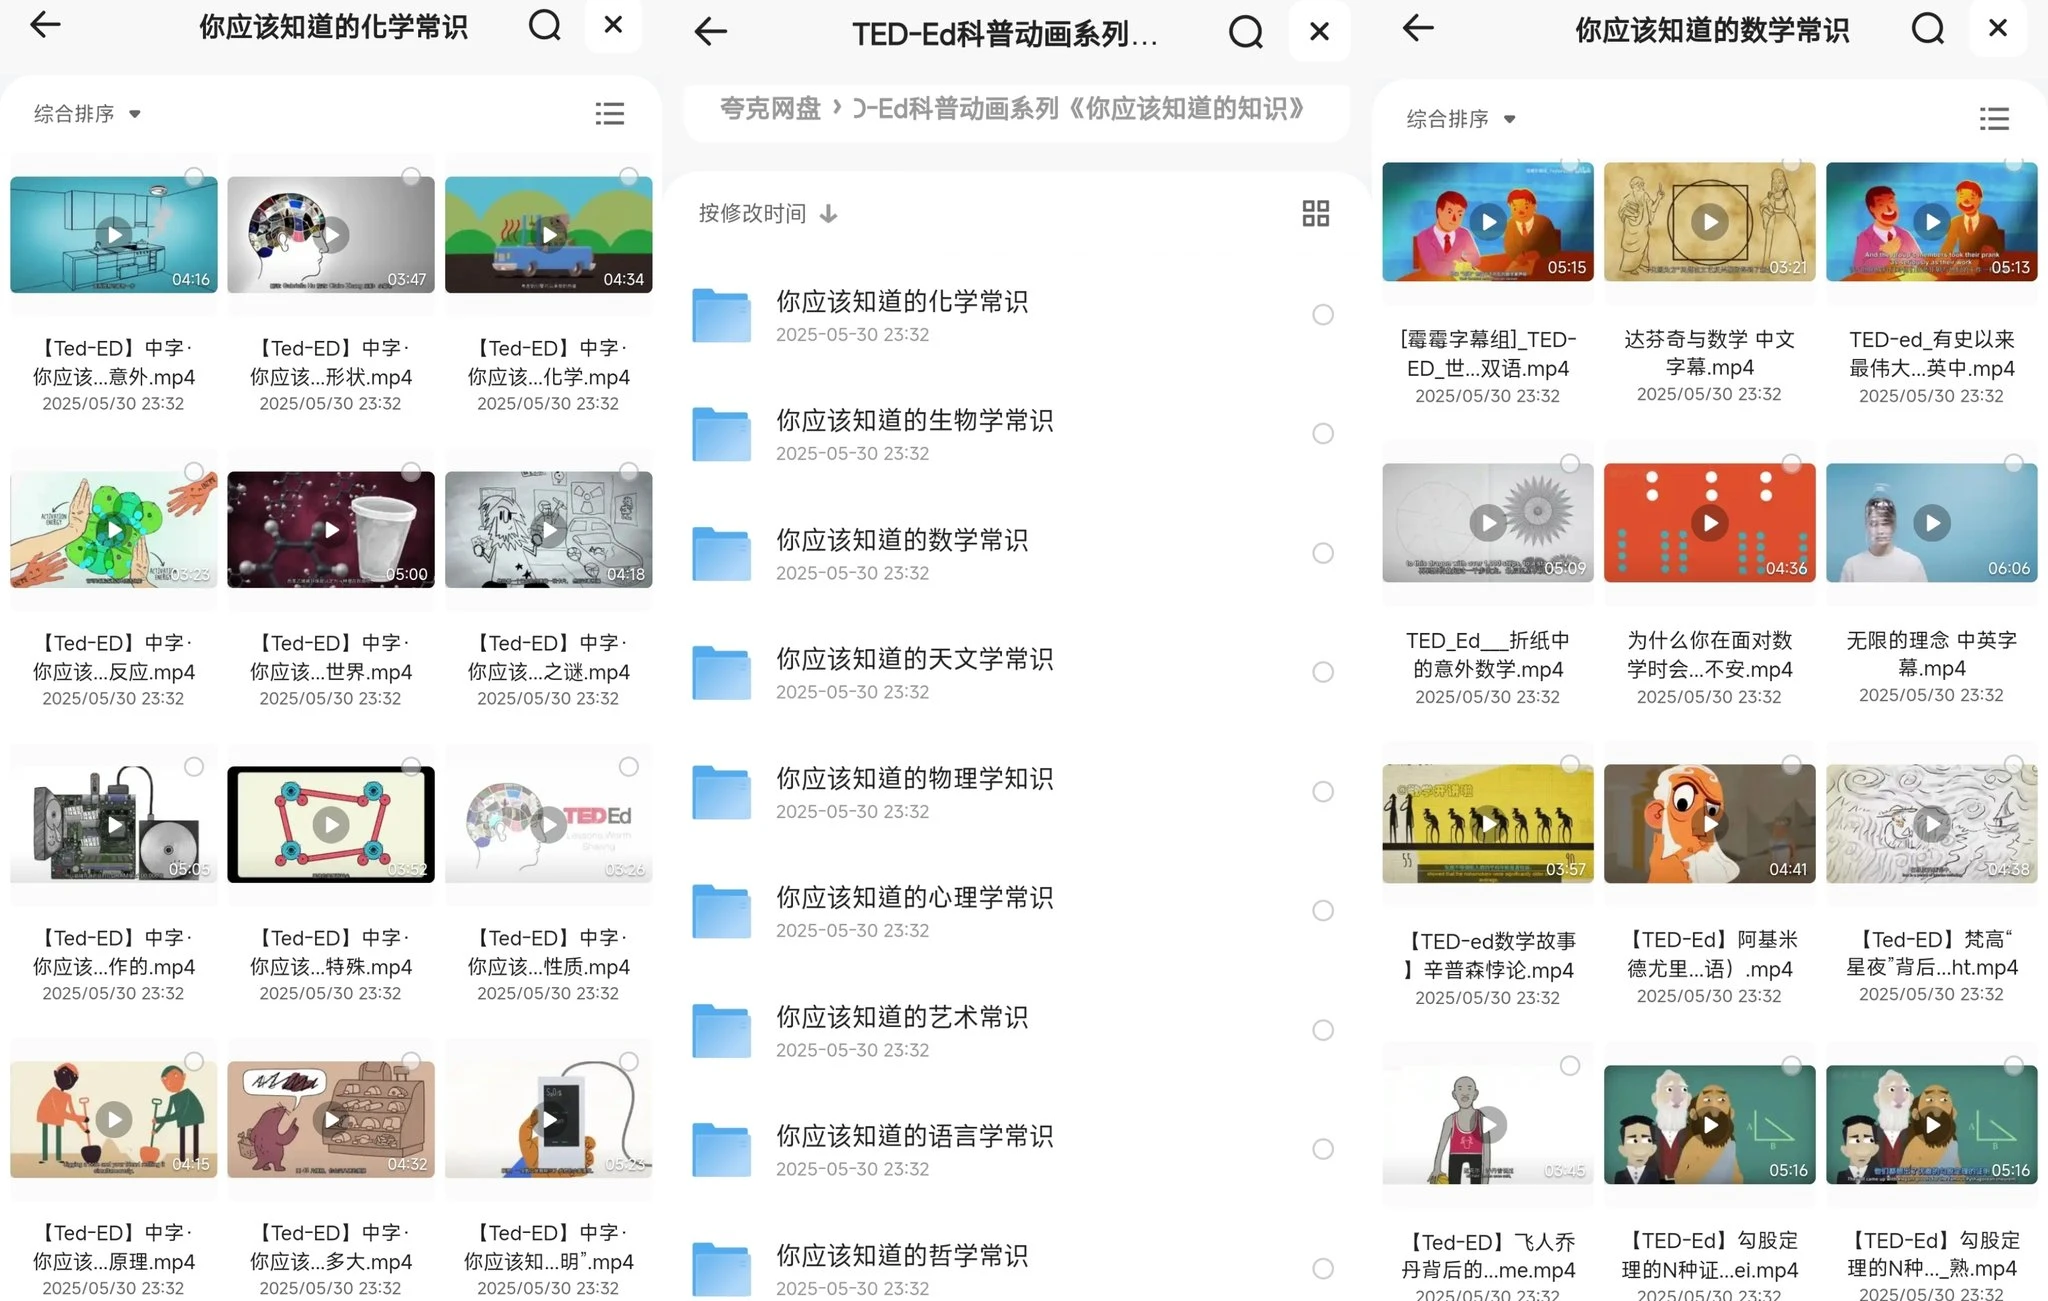Open search in the TED-Ed科普动画系列 panel
This screenshot has width=2048, height=1301.
coord(1246,32)
